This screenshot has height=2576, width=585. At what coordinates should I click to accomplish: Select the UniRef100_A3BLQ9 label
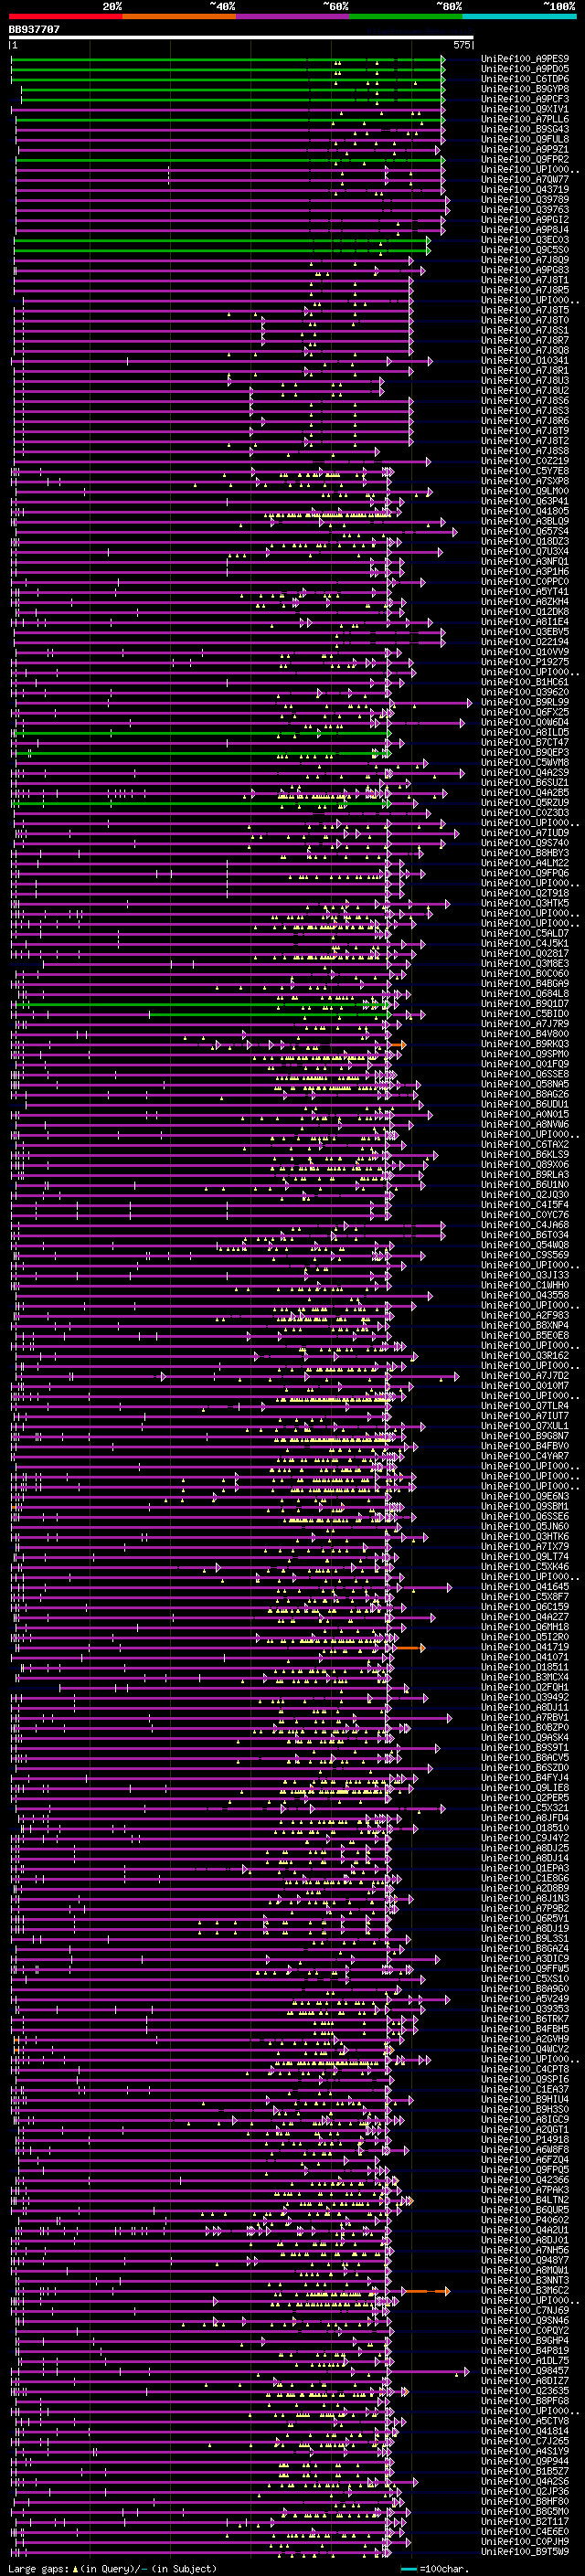[x=525, y=521]
